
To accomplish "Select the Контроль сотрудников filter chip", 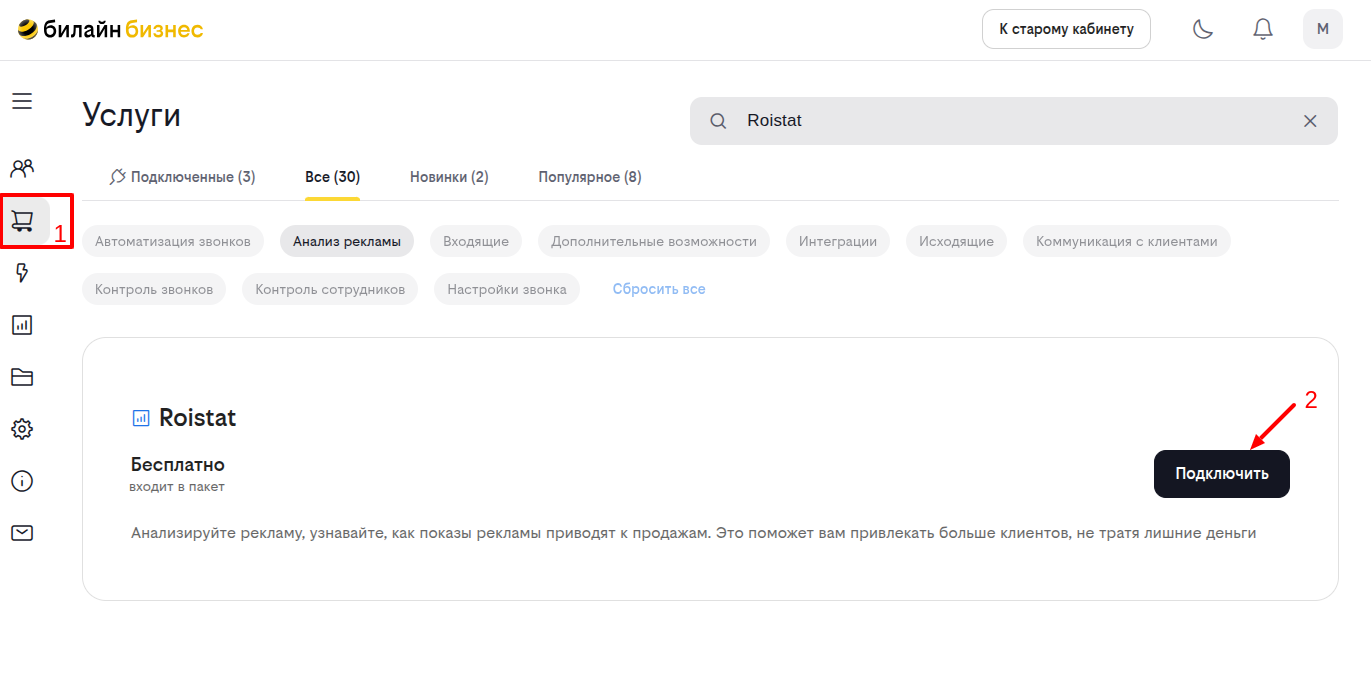I will coord(330,289).
